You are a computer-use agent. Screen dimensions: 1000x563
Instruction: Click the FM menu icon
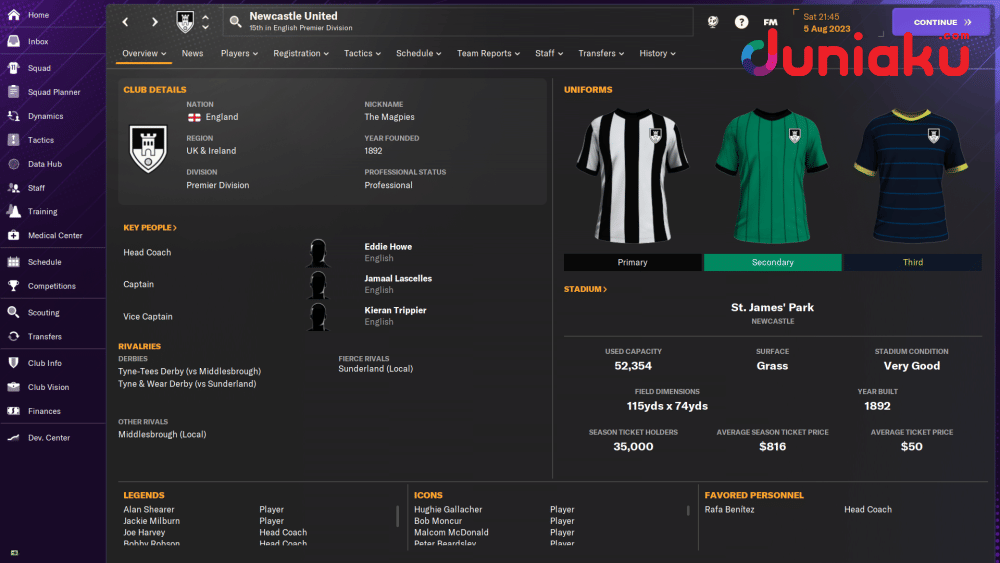(x=770, y=22)
